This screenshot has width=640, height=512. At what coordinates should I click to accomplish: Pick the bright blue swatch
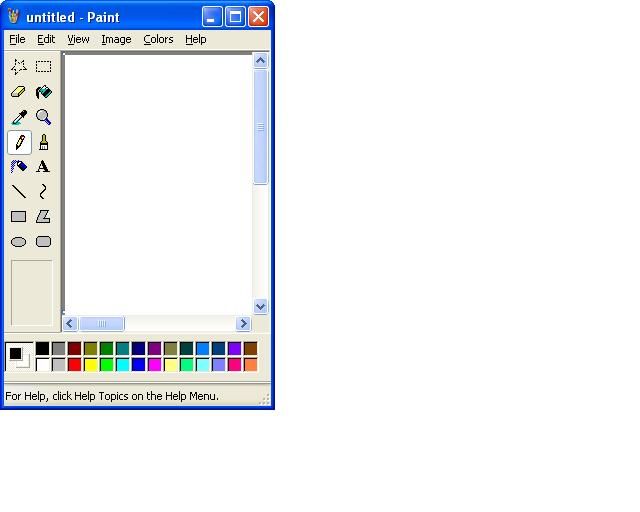click(138, 365)
